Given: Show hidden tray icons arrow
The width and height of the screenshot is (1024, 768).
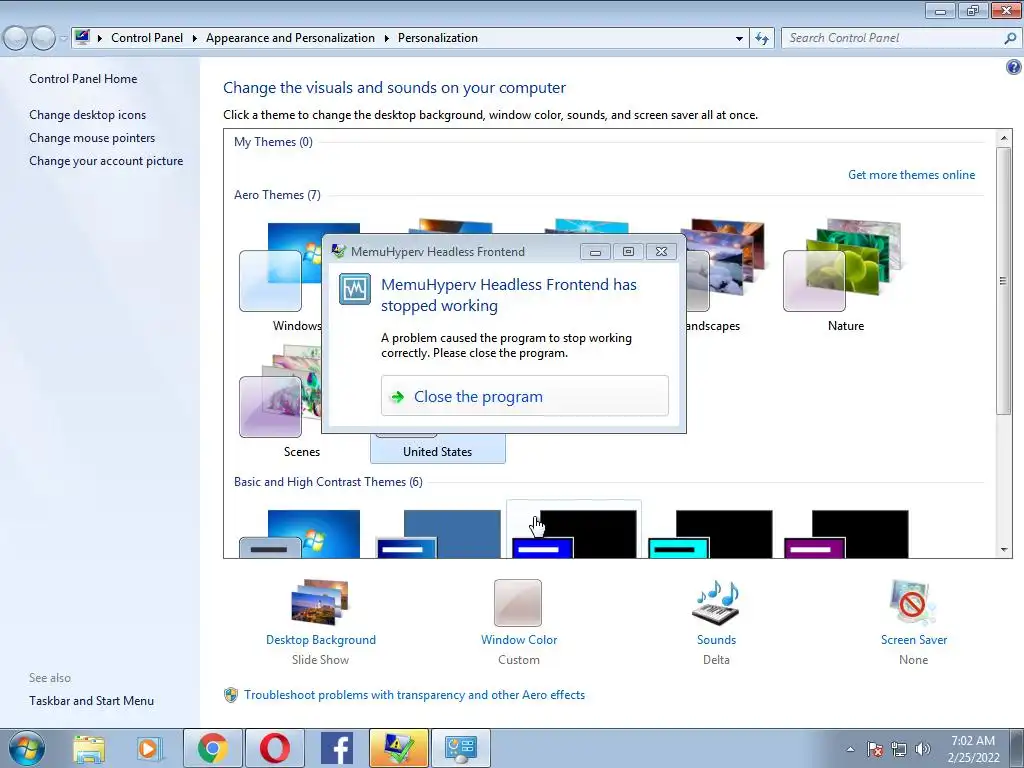Looking at the screenshot, I should coord(850,749).
